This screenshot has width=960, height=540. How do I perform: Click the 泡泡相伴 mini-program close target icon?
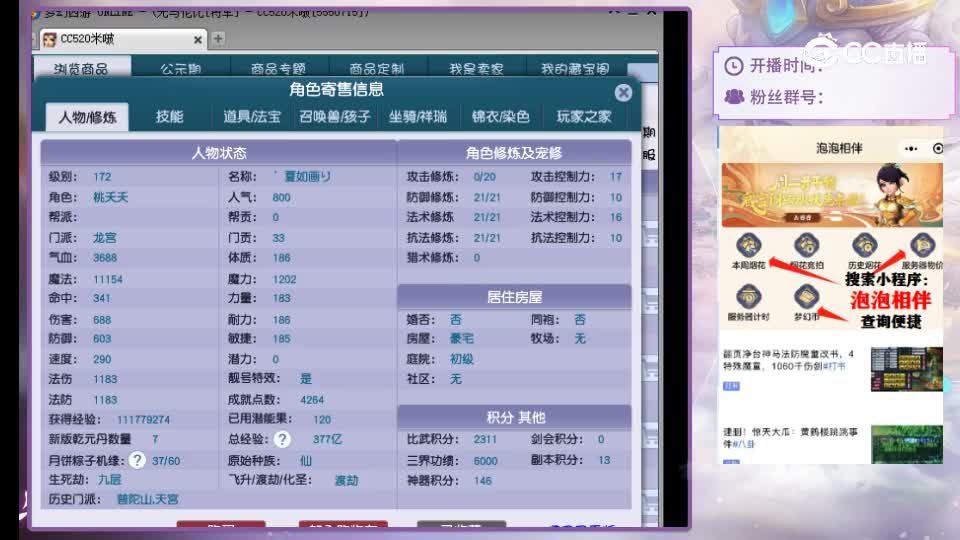[x=937, y=149]
